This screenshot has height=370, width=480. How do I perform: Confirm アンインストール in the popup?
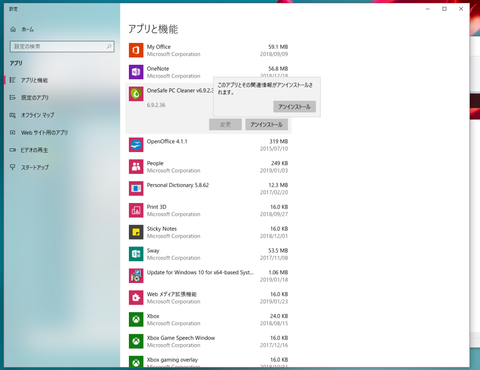(x=295, y=107)
